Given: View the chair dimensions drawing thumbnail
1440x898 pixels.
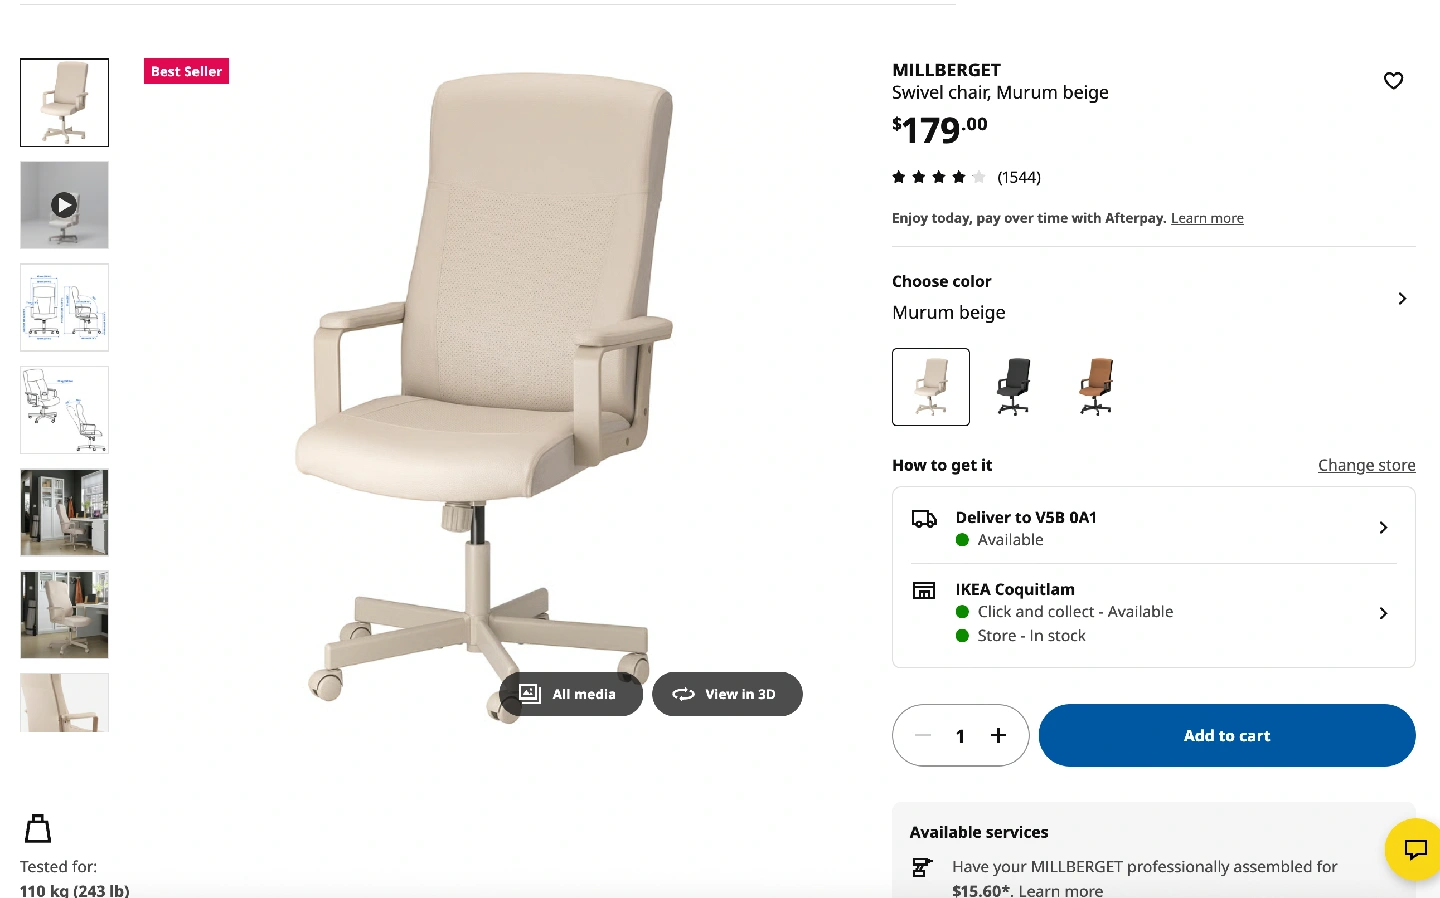Looking at the screenshot, I should (x=64, y=308).
